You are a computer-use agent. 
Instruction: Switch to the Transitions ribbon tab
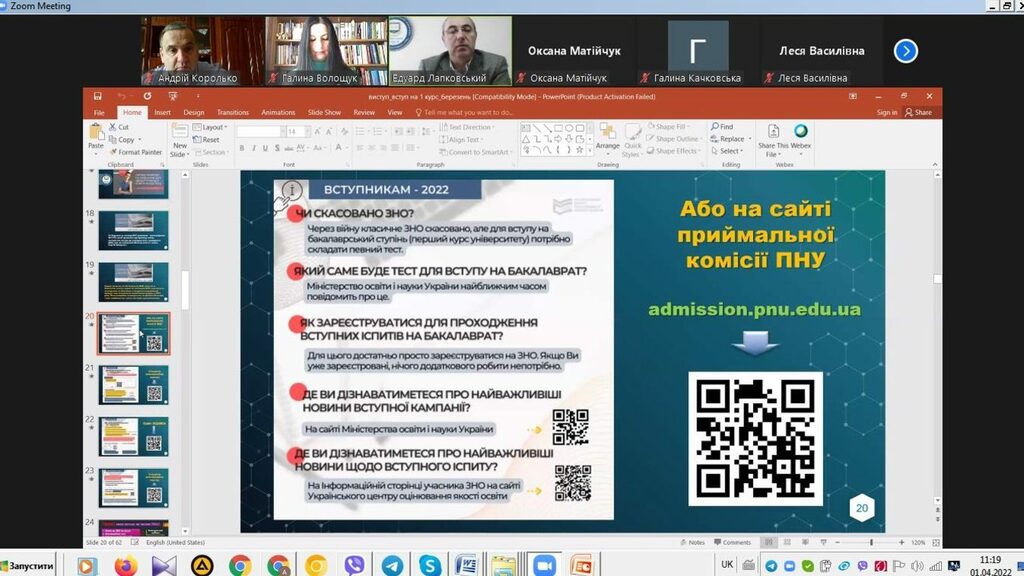(232, 113)
